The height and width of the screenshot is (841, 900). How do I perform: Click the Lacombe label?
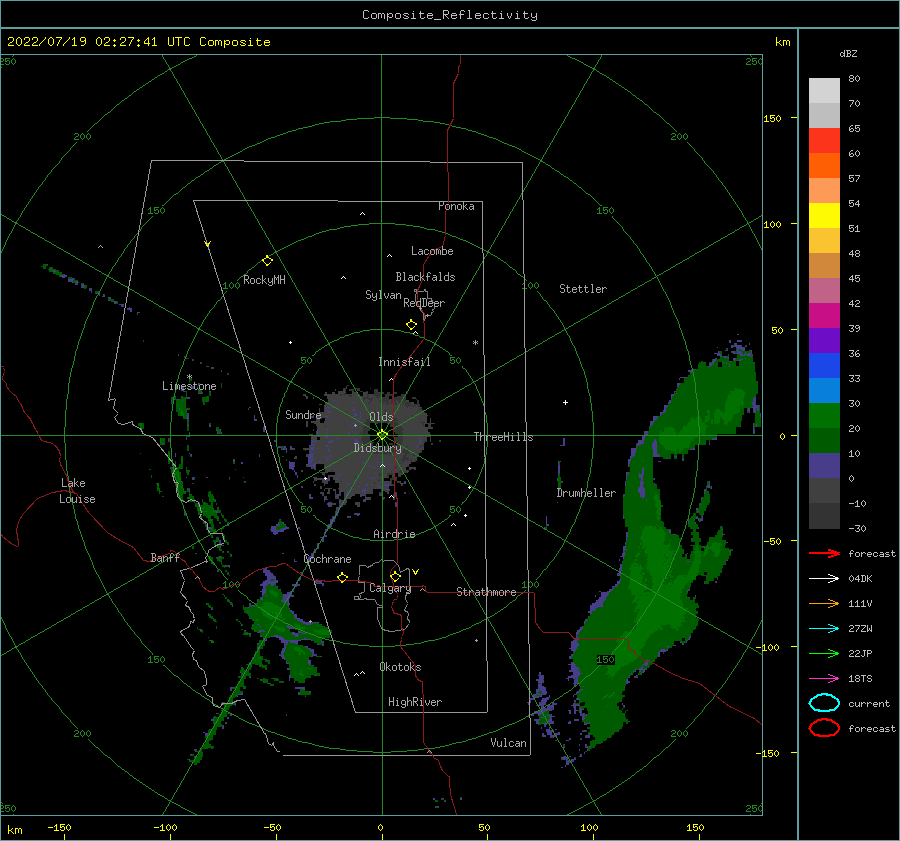(x=432, y=251)
